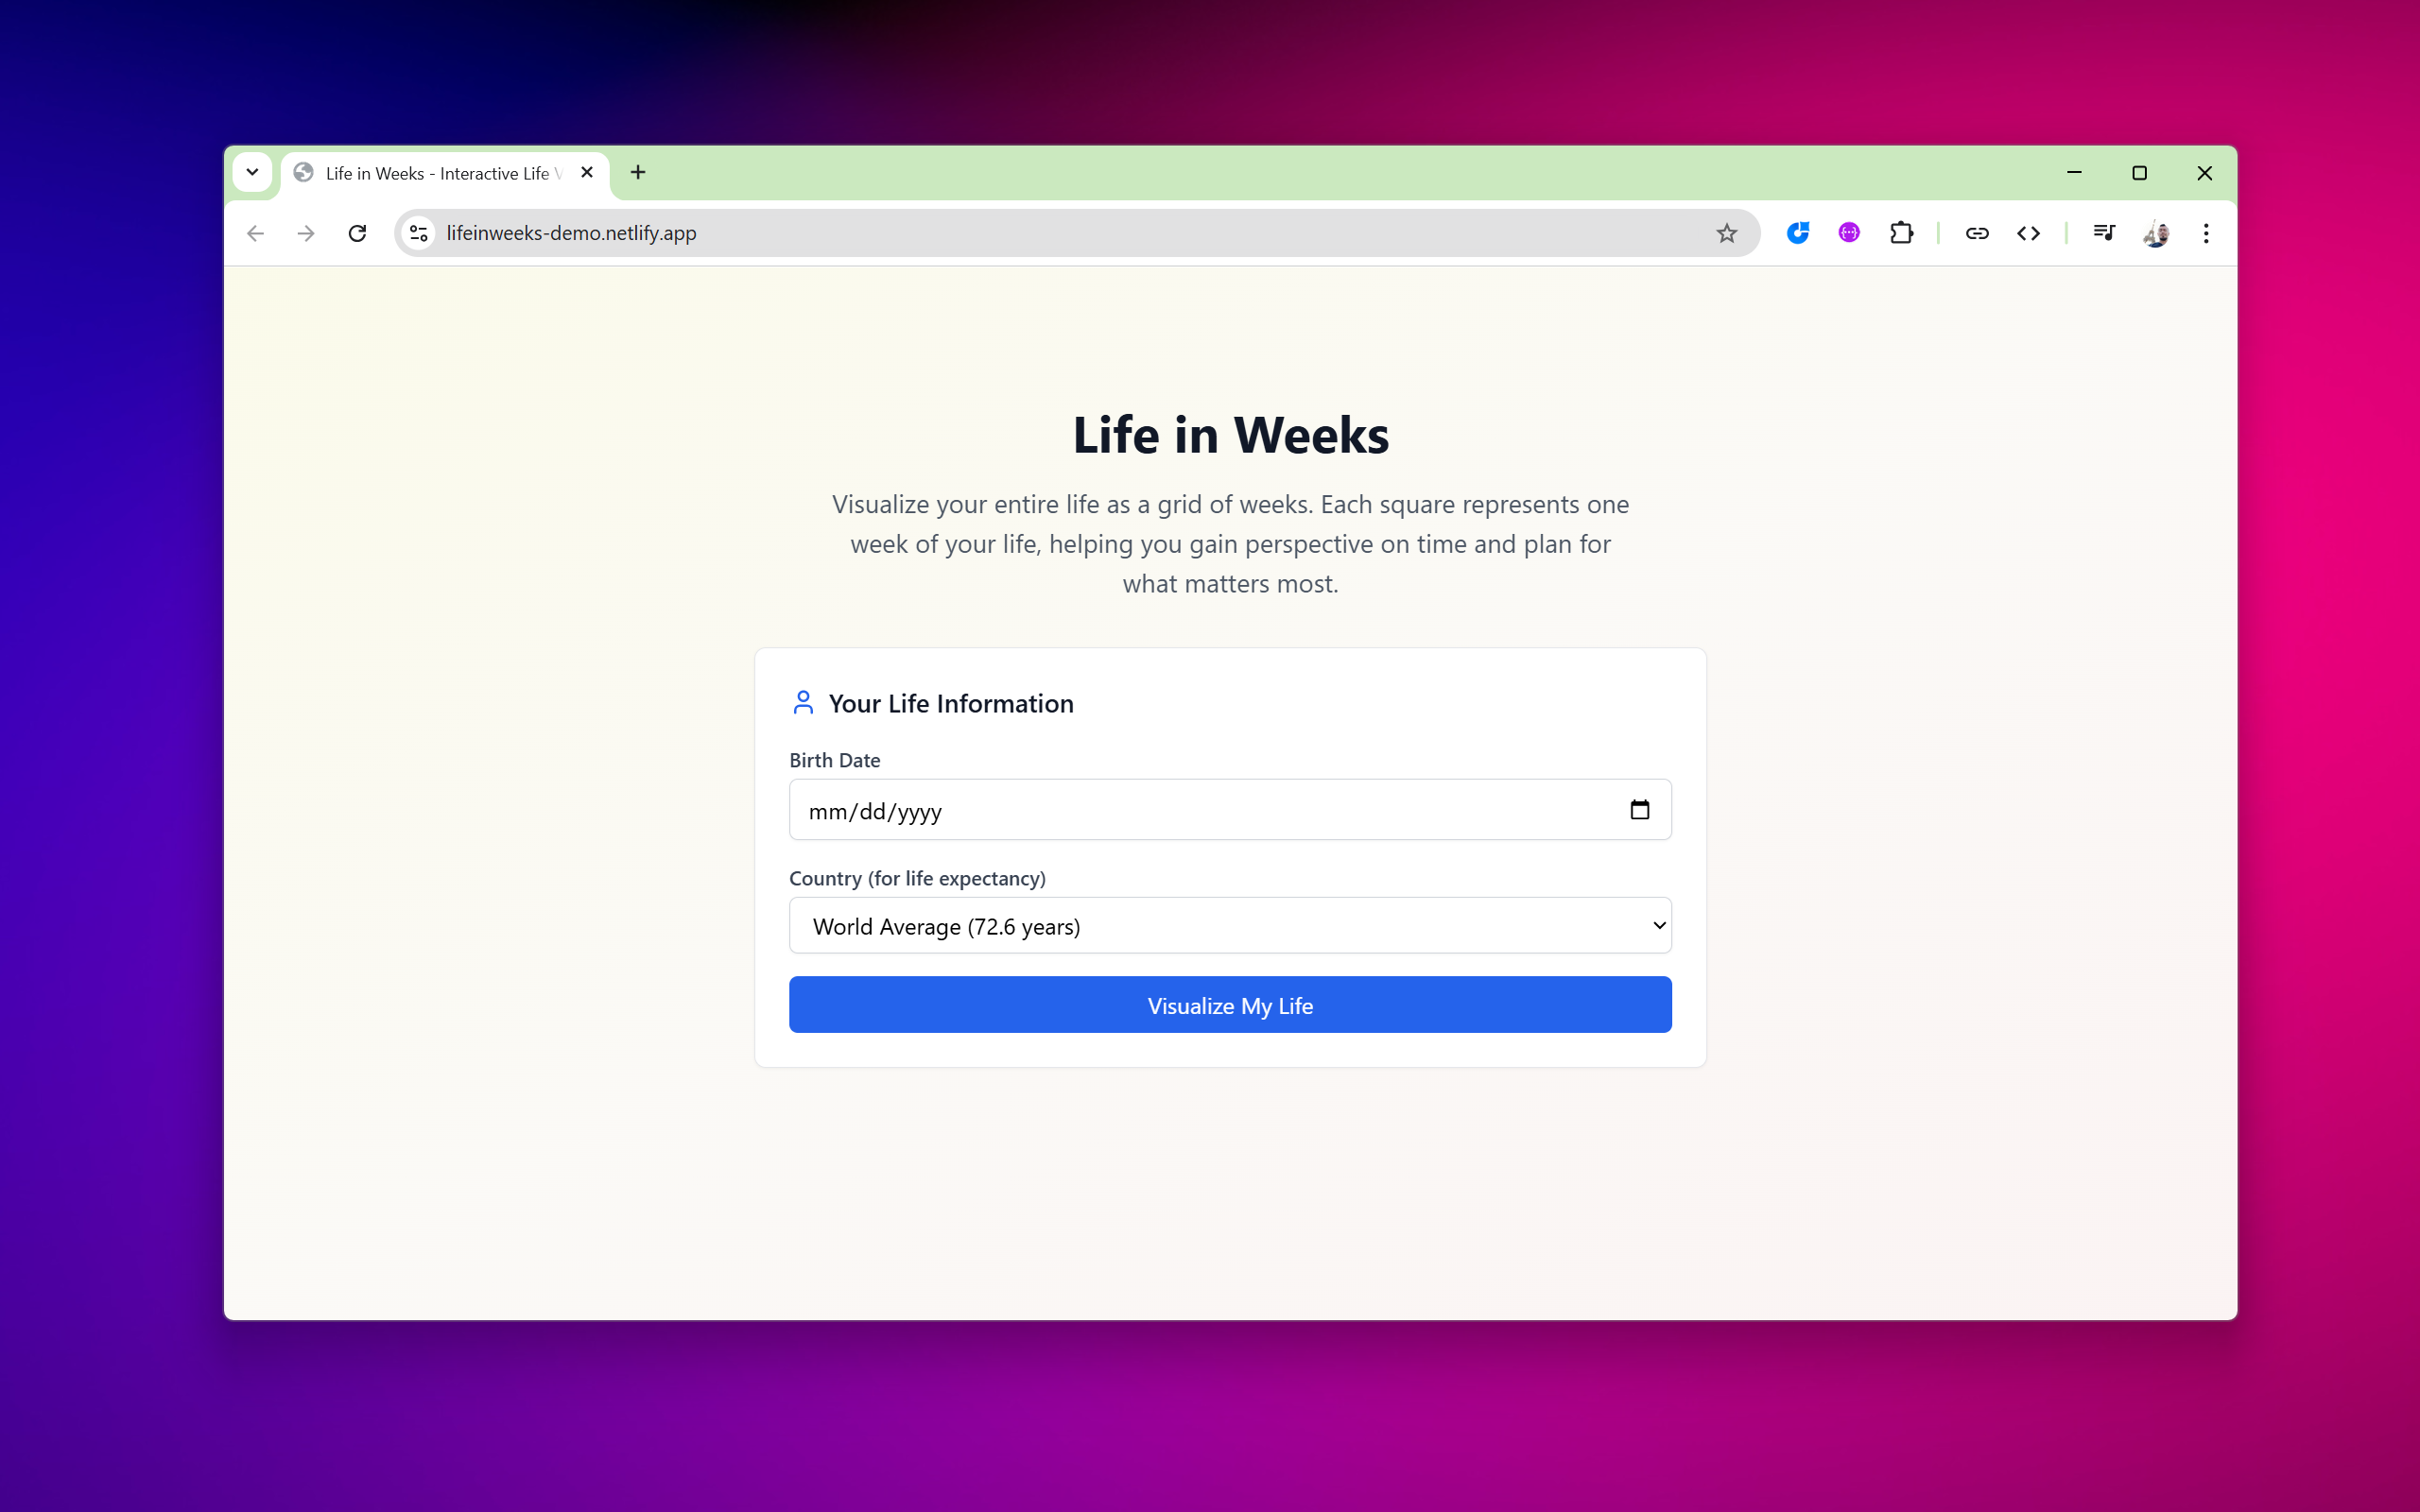Image resolution: width=2420 pixels, height=1512 pixels.
Task: Reload the page
Action: pos(357,233)
